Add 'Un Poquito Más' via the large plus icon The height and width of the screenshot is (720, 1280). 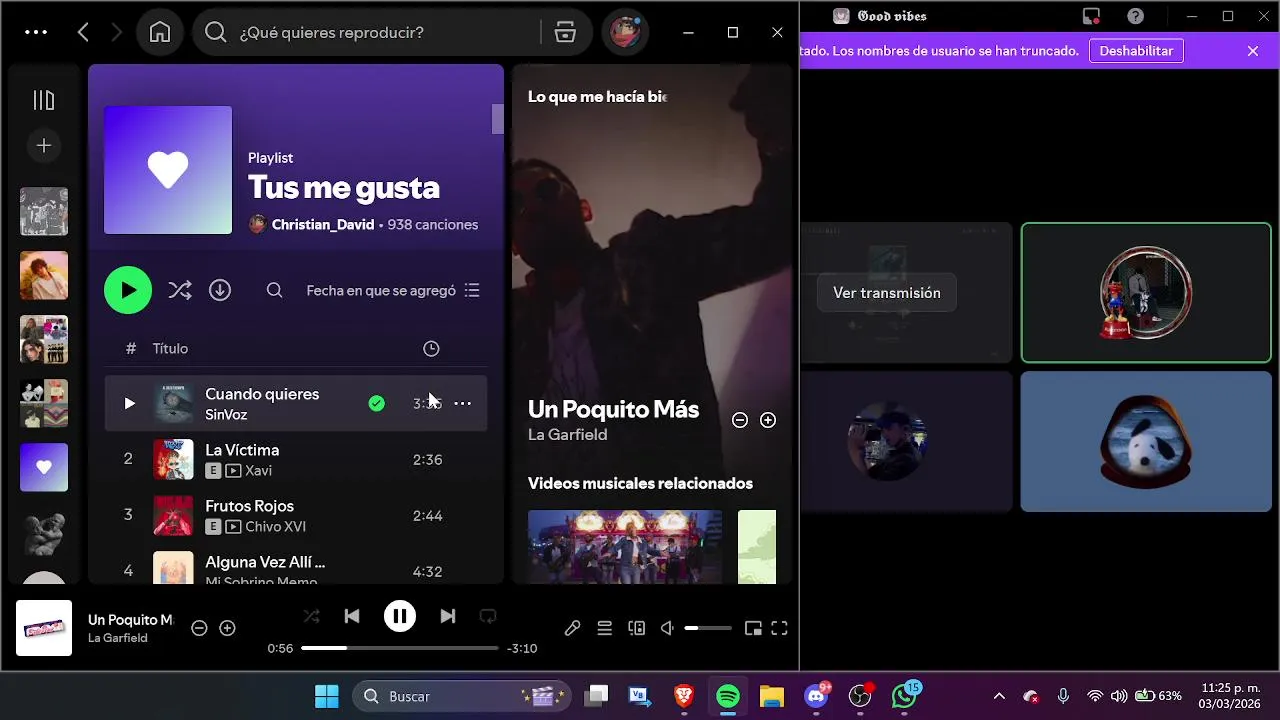pos(768,420)
